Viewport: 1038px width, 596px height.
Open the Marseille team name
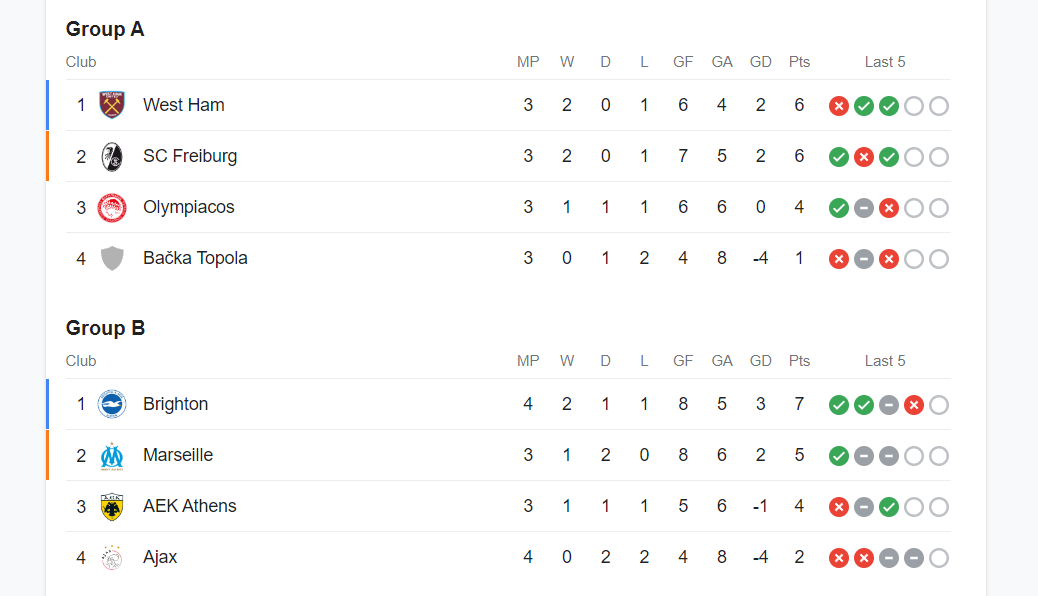(178, 455)
